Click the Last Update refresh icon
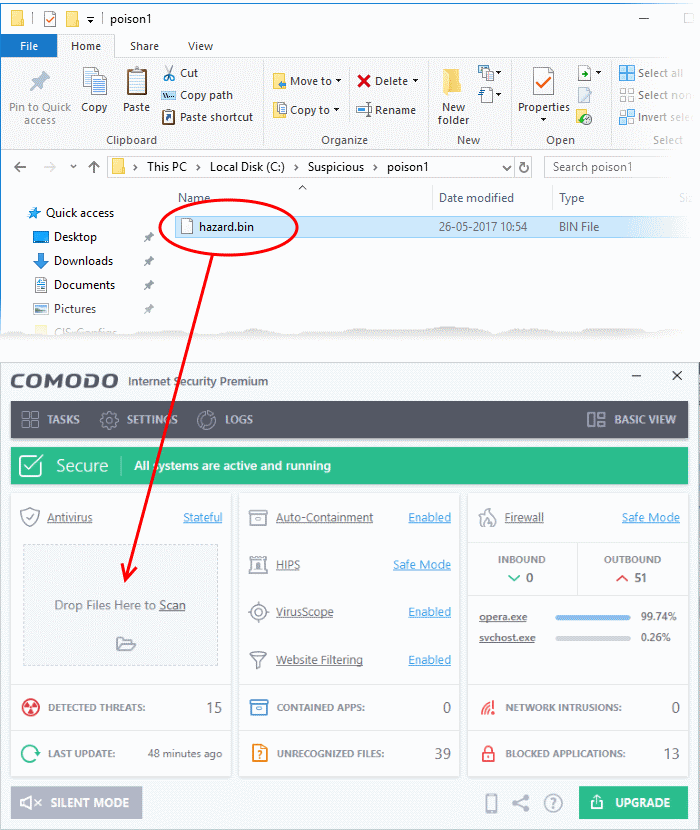Viewport: 700px width, 830px height. coord(31,753)
